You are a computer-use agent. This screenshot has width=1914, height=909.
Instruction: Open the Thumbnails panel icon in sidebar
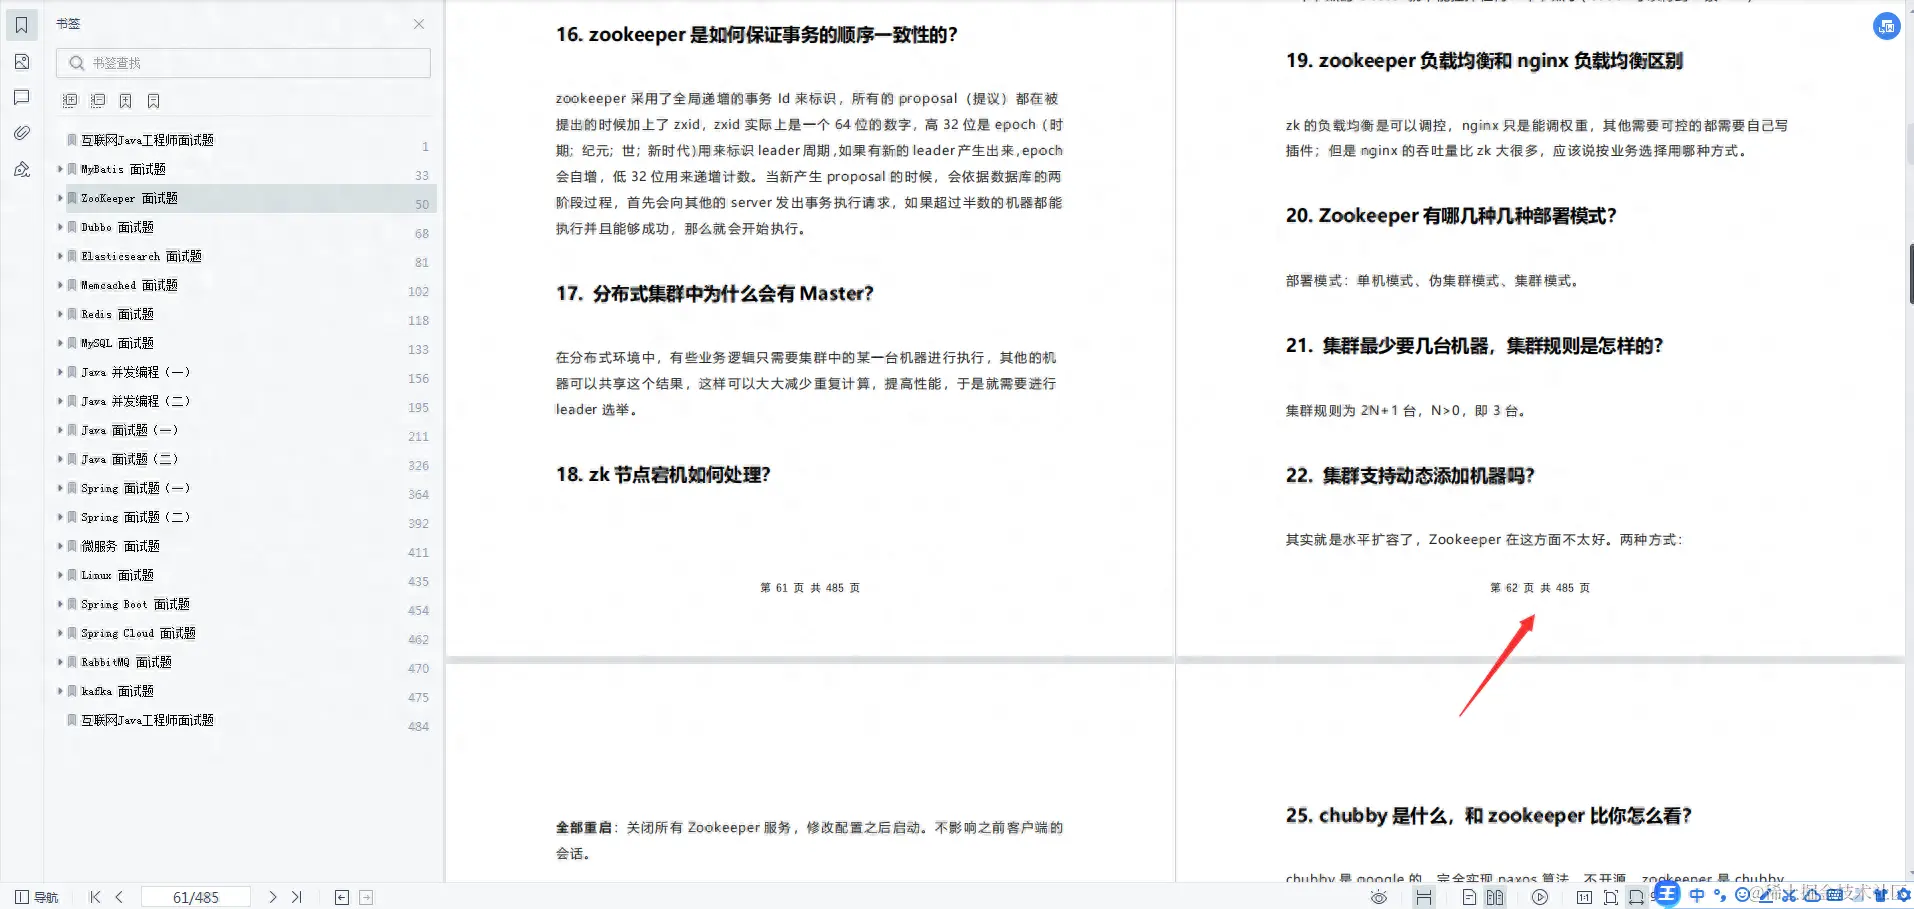(x=21, y=62)
